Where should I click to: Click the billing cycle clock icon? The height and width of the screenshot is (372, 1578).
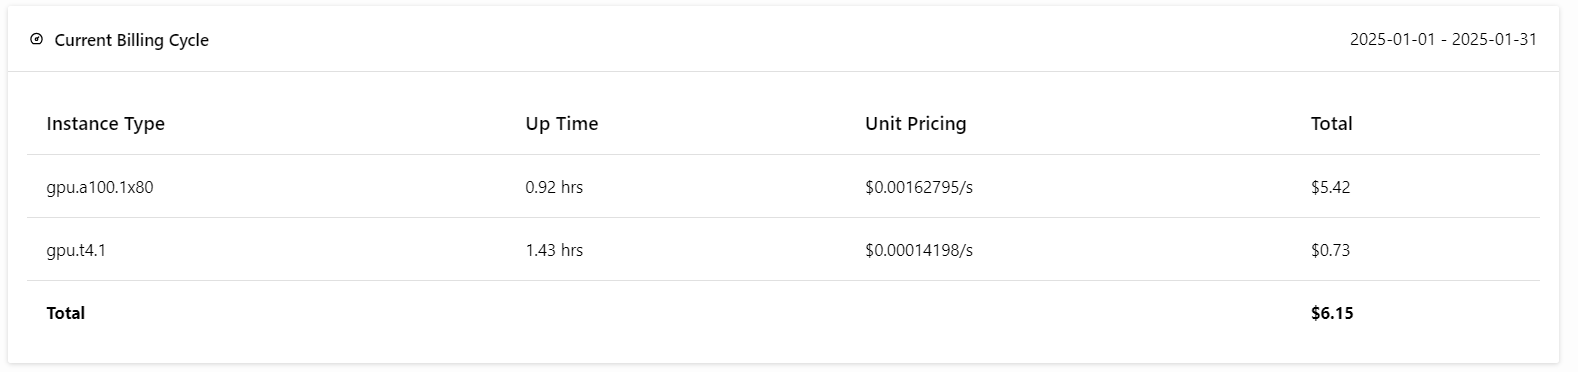click(x=37, y=40)
